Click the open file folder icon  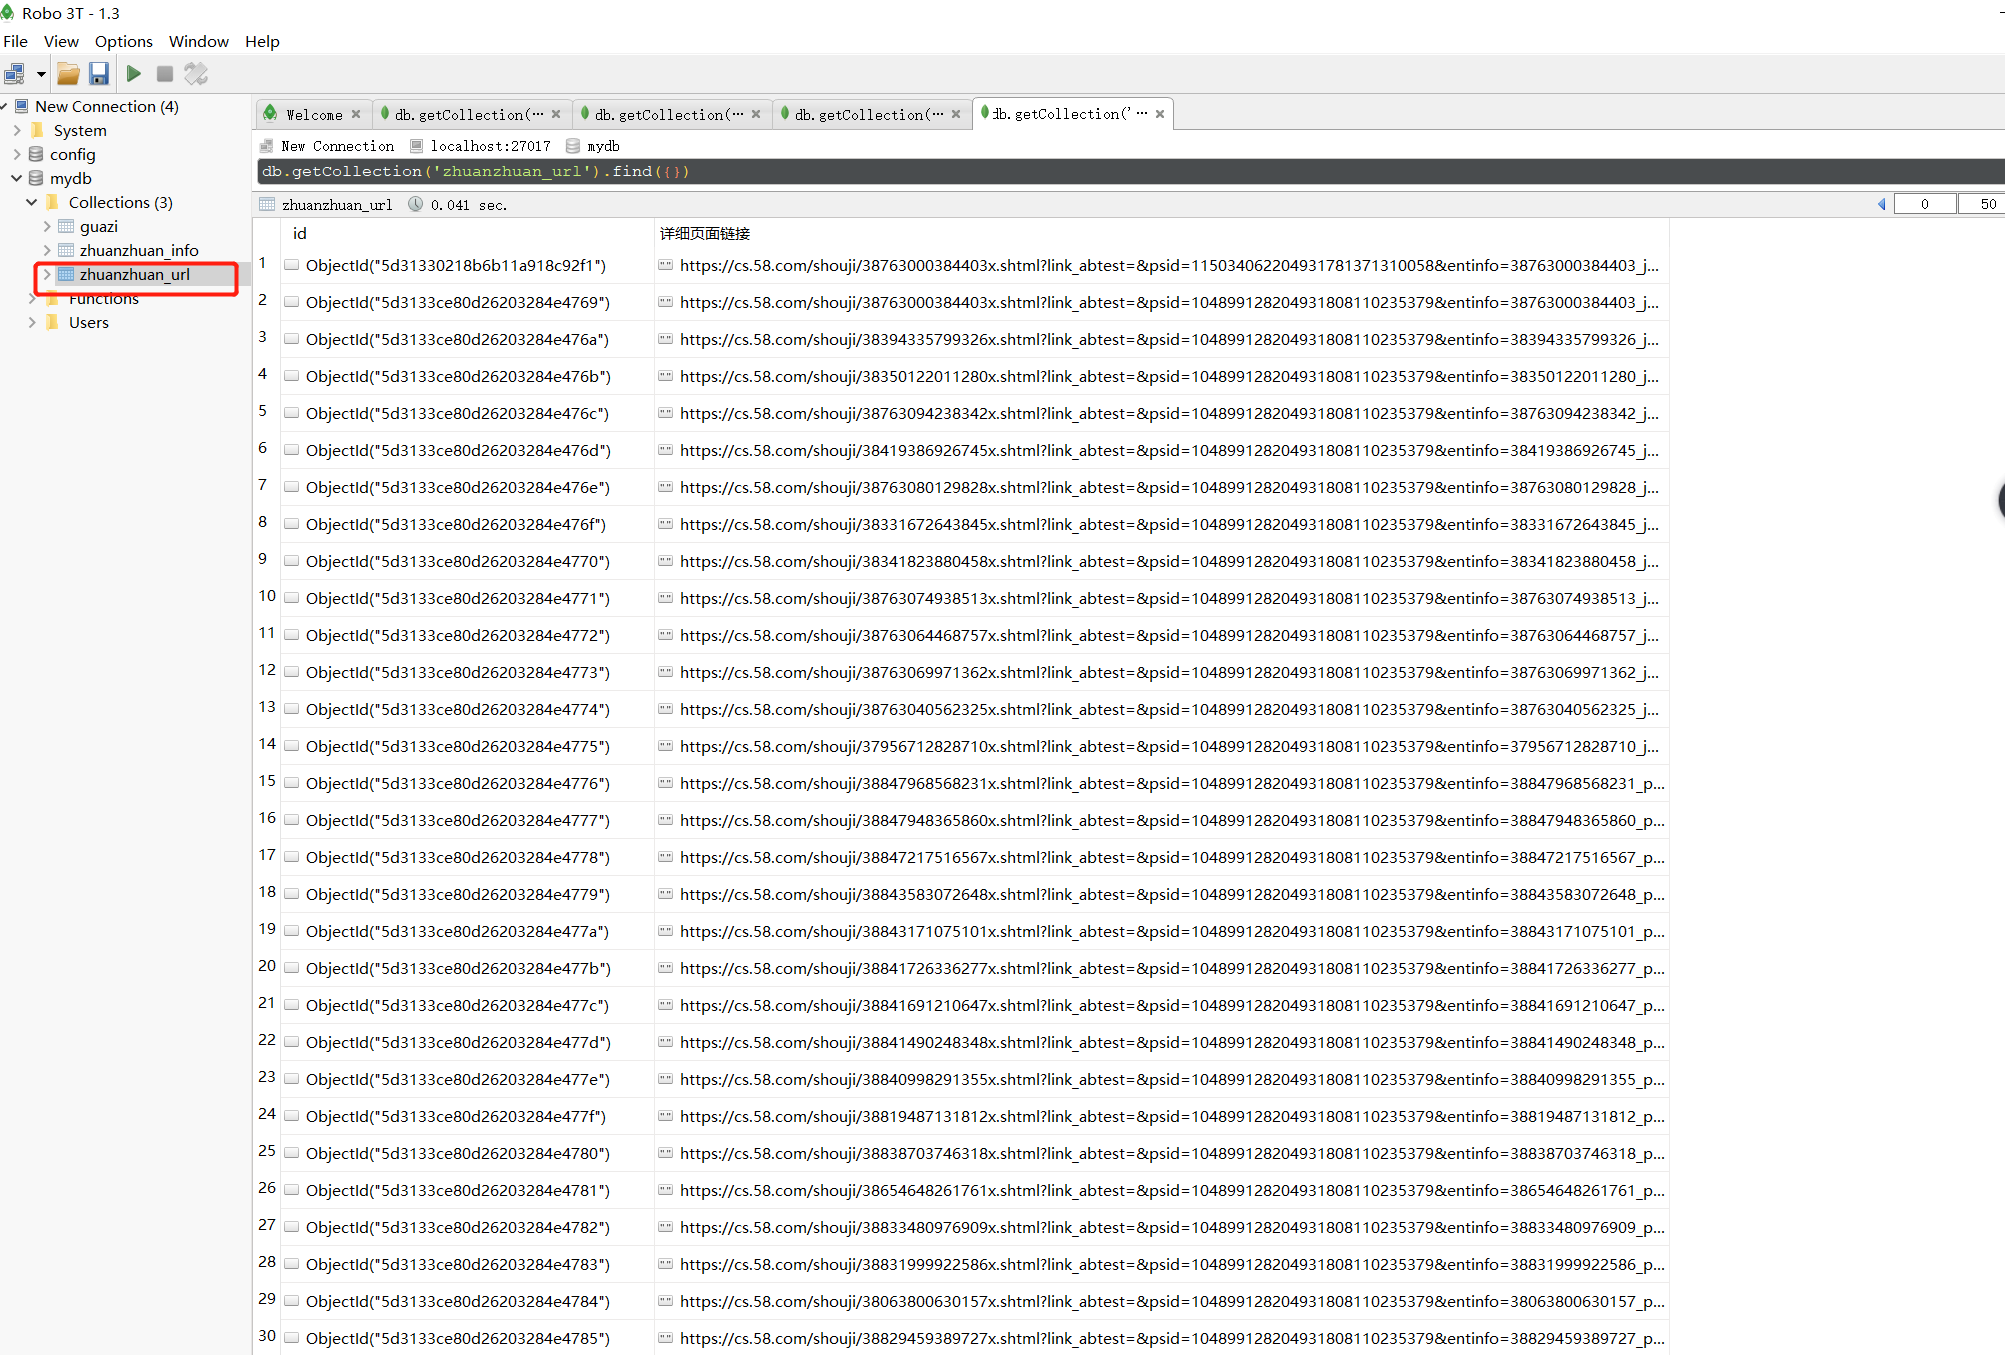coord(68,74)
